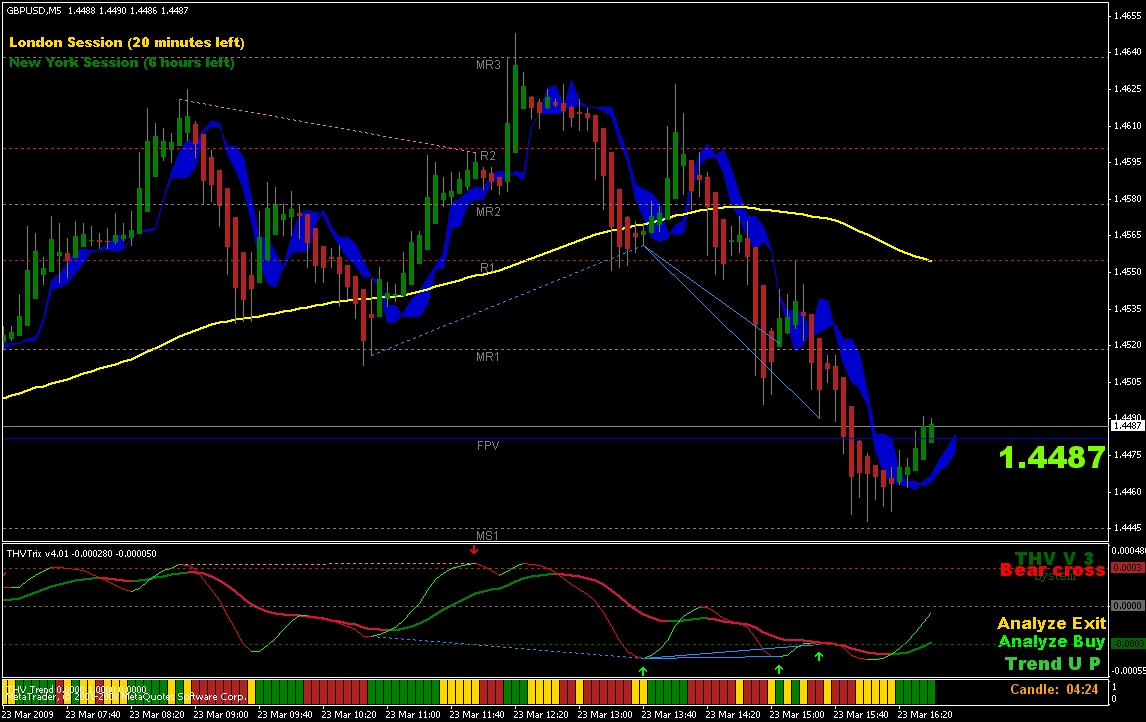Click the Analyze Buy label
The height and width of the screenshot is (722, 1146).
pos(1052,642)
